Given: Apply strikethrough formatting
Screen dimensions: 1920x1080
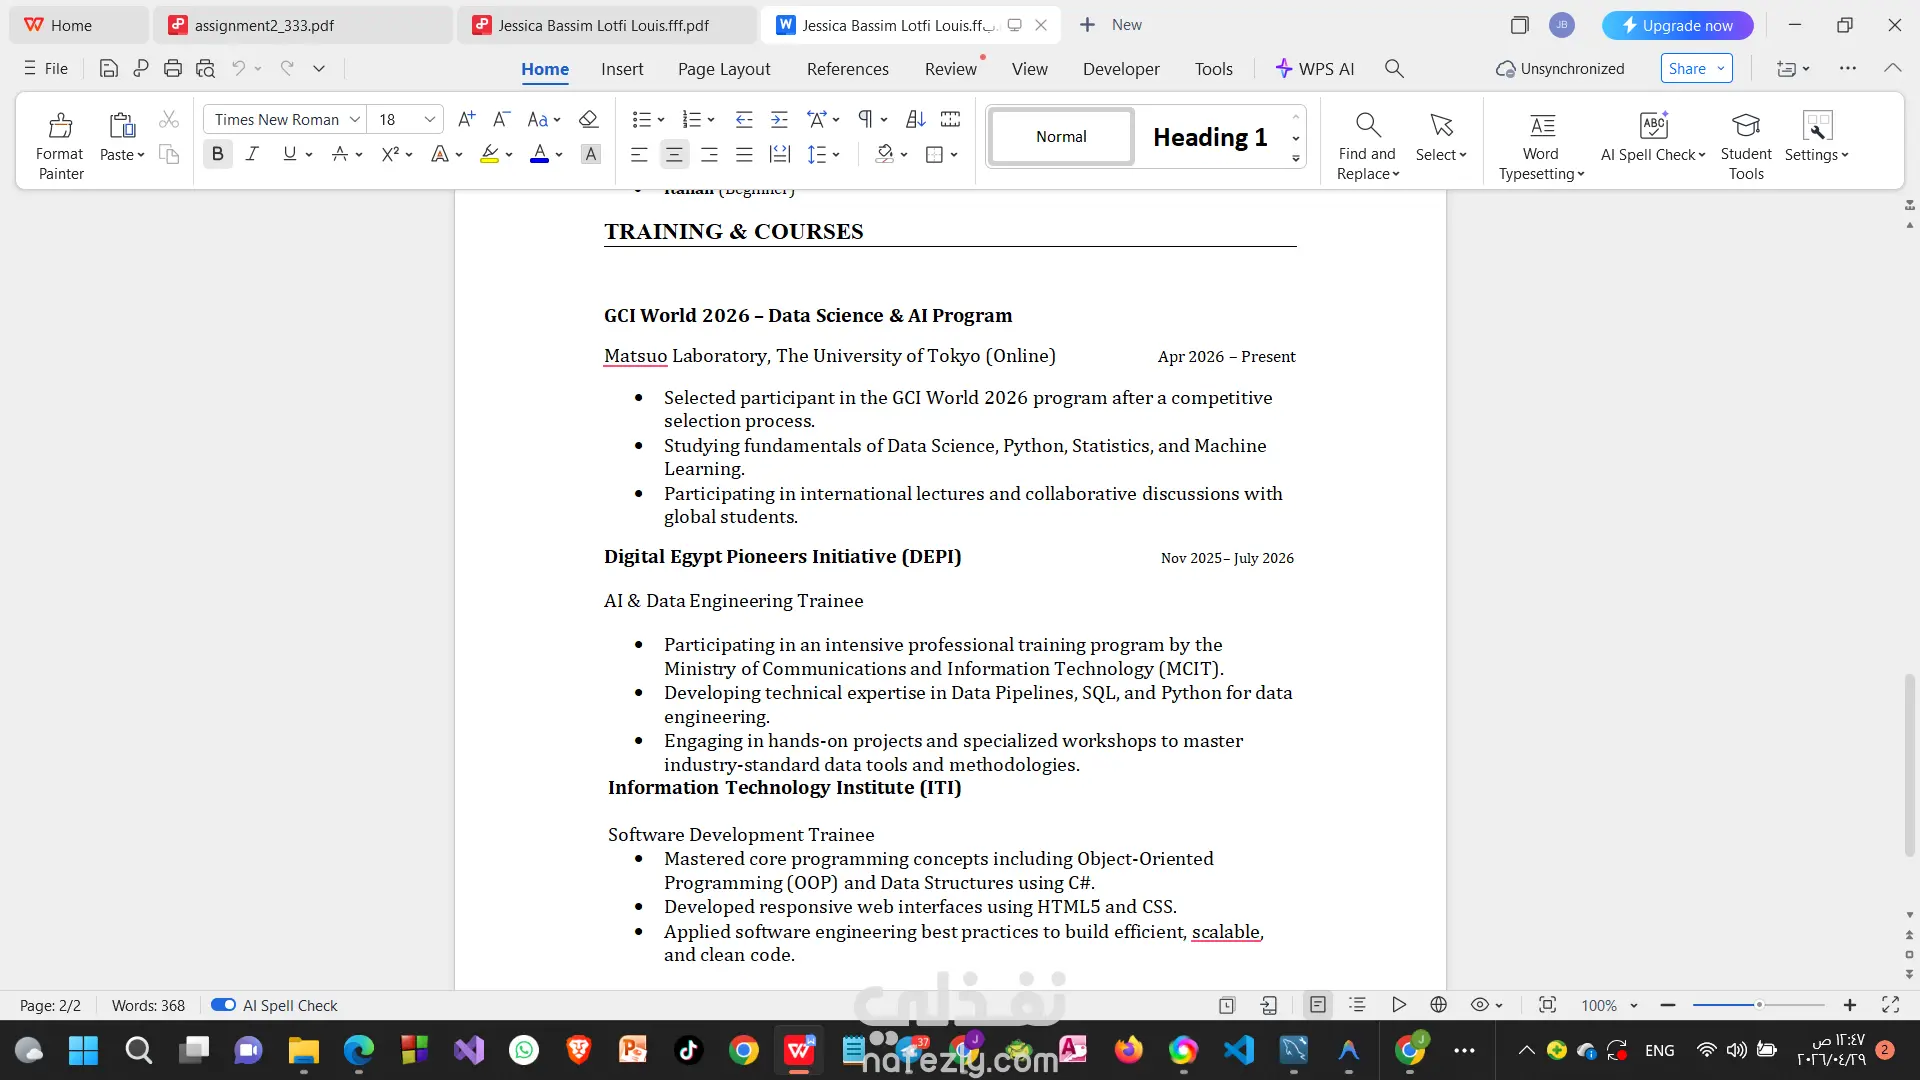Looking at the screenshot, I should pyautogui.click(x=340, y=154).
